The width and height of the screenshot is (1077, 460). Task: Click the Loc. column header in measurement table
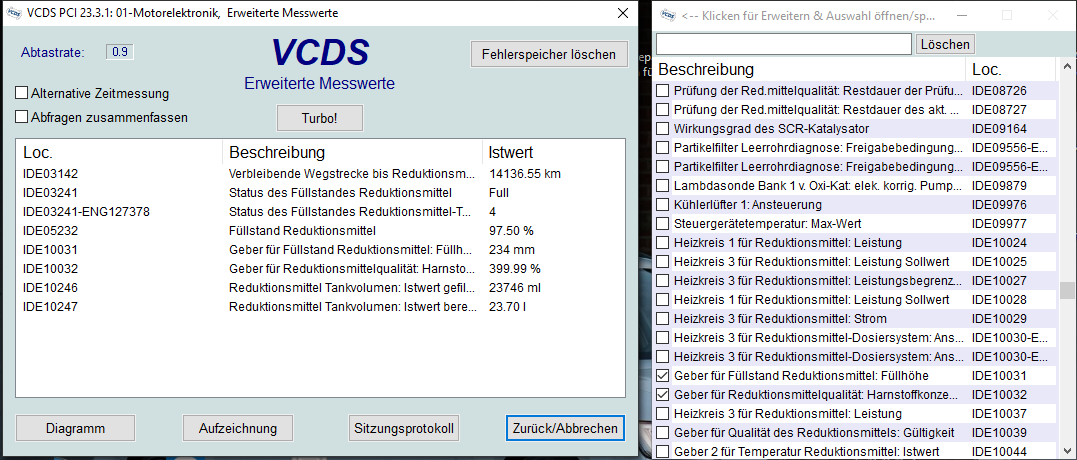(38, 152)
